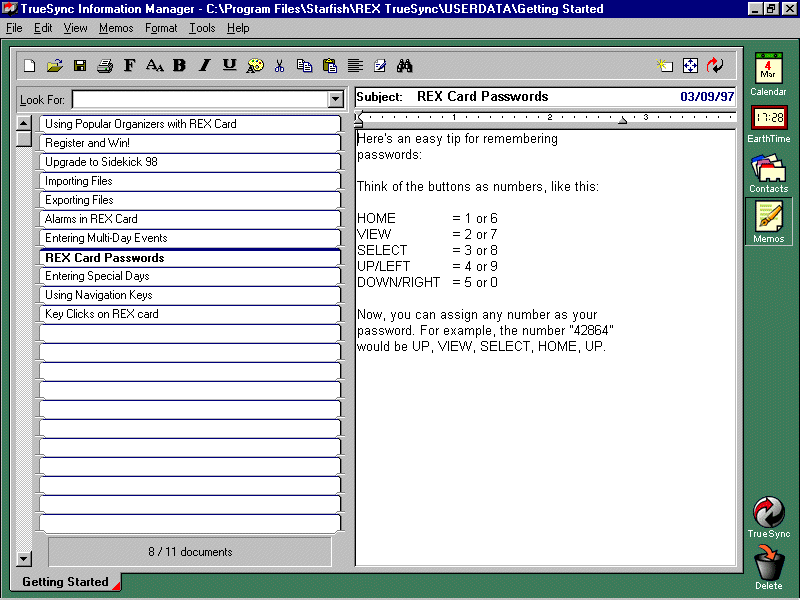Click the ruler left indent marker
Image resolution: width=800 pixels, height=600 pixels.
tap(359, 119)
